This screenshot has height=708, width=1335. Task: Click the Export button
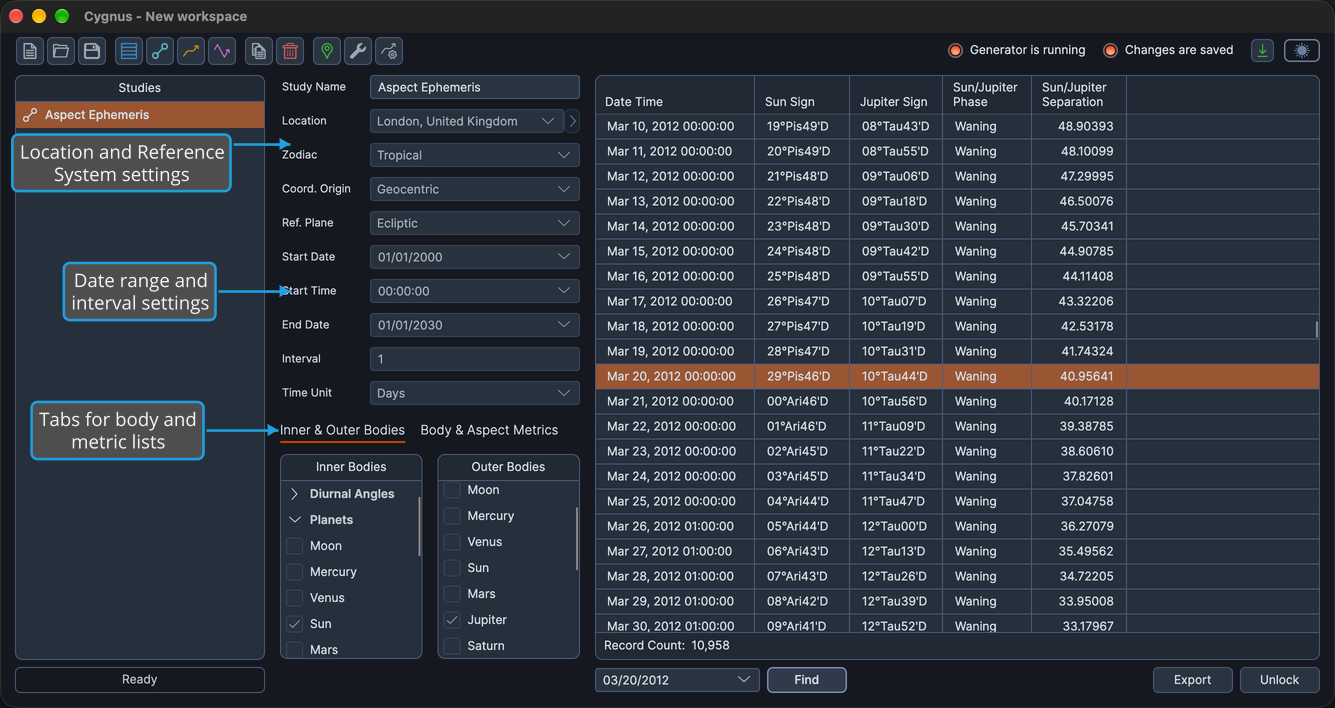pos(1192,680)
